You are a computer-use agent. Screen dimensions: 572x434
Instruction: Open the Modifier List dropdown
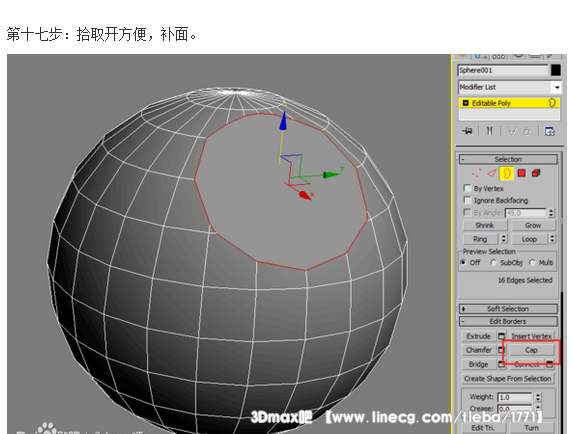click(x=557, y=87)
